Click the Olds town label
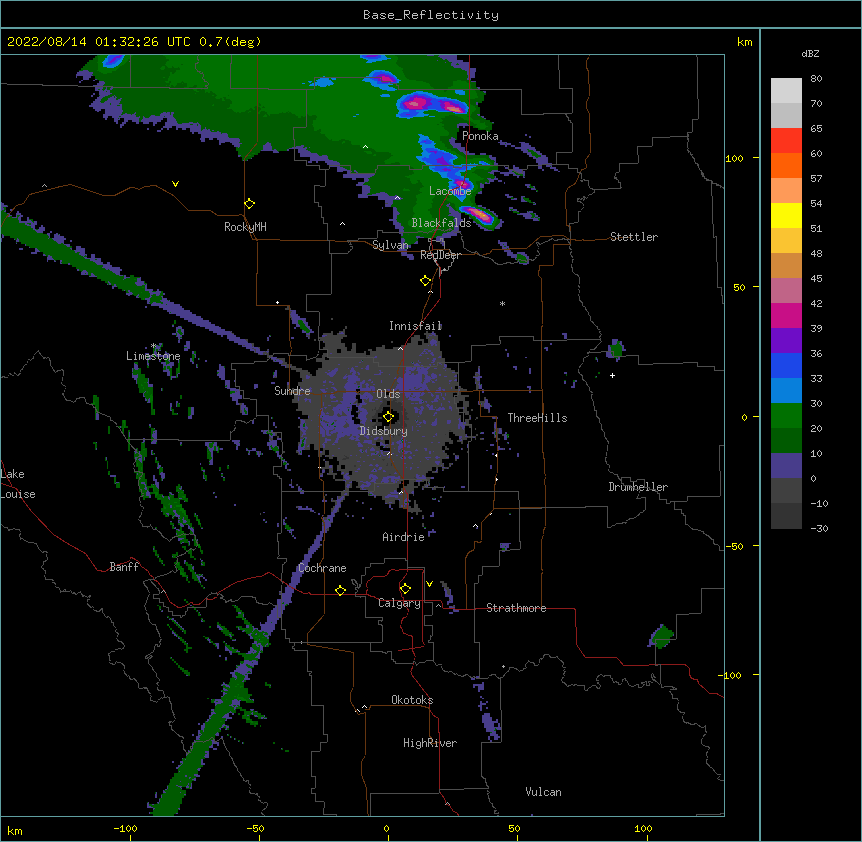 tap(388, 394)
